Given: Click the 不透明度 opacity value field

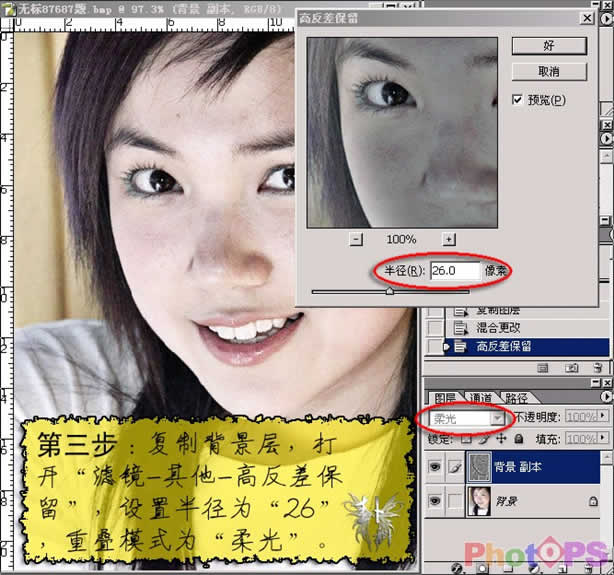Looking at the screenshot, I should tap(581, 416).
